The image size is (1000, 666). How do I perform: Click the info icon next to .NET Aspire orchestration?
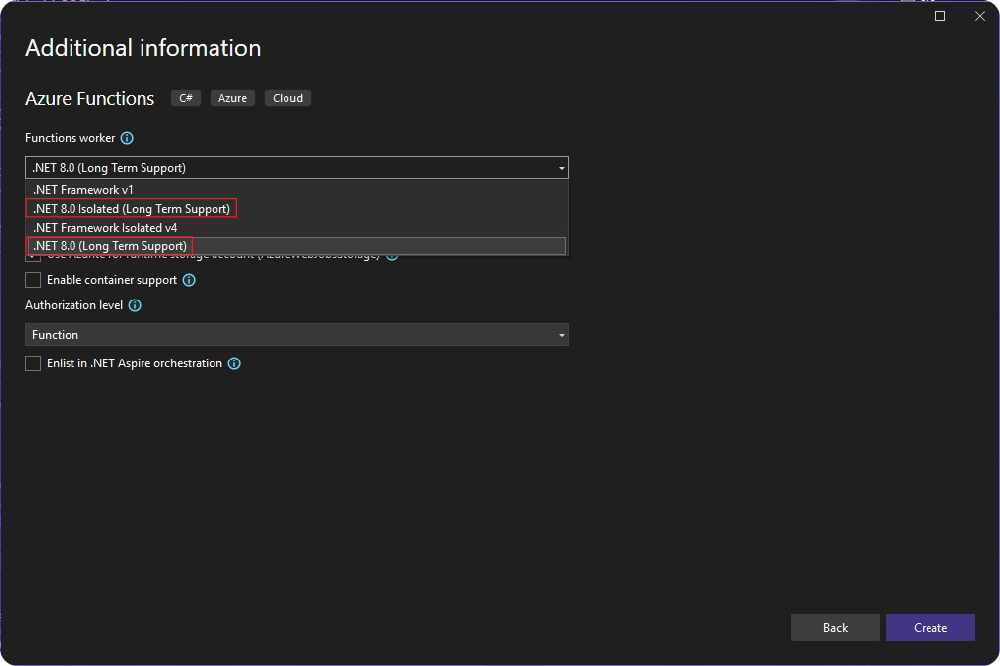234,363
